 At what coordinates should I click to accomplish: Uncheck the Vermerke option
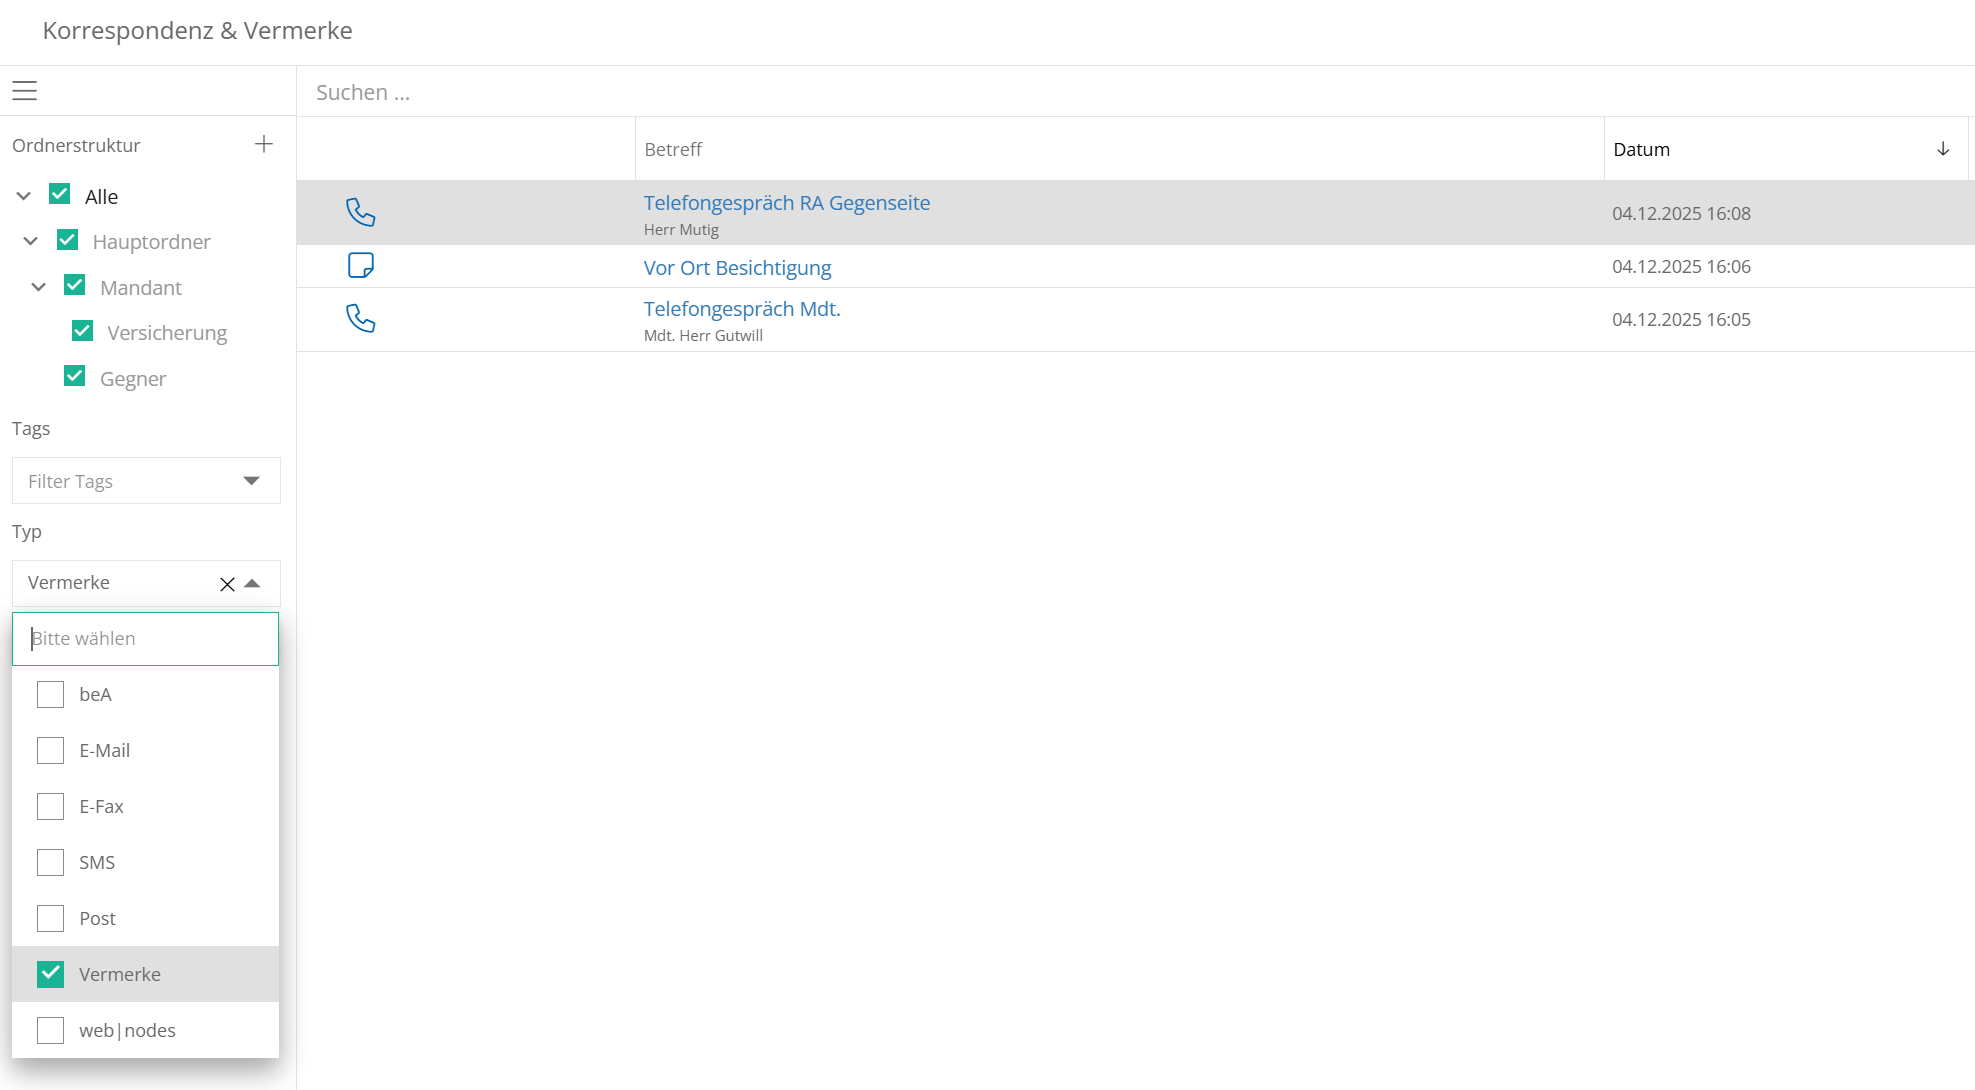pos(50,974)
